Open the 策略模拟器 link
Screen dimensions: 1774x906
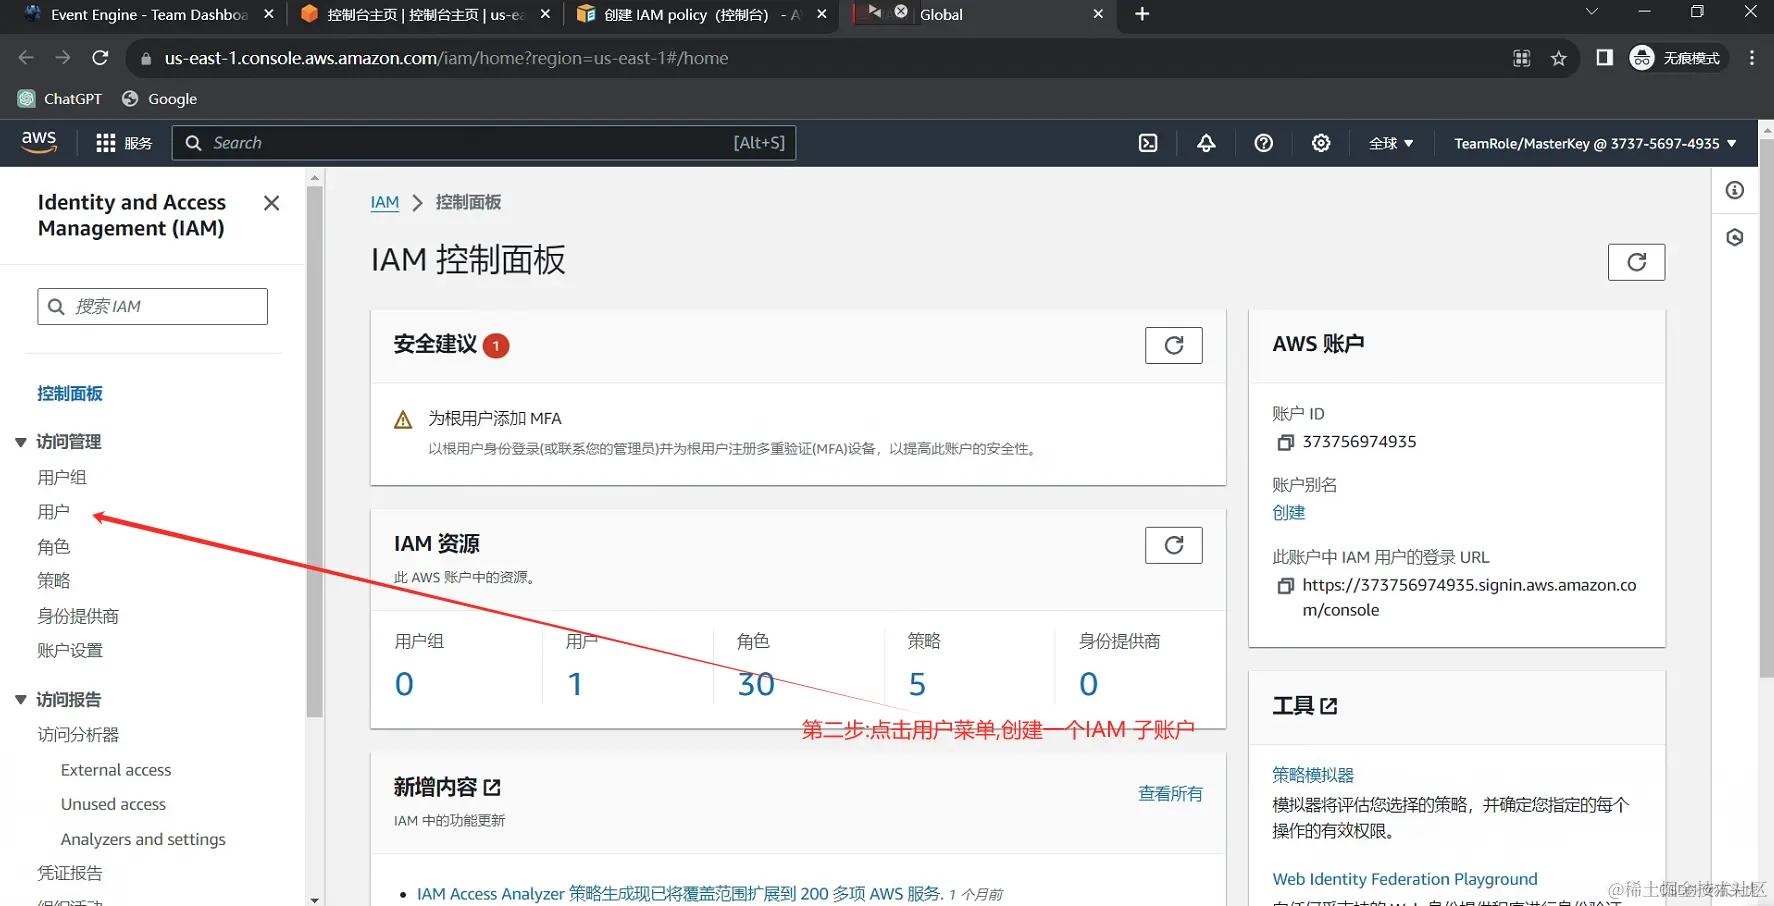(1313, 775)
